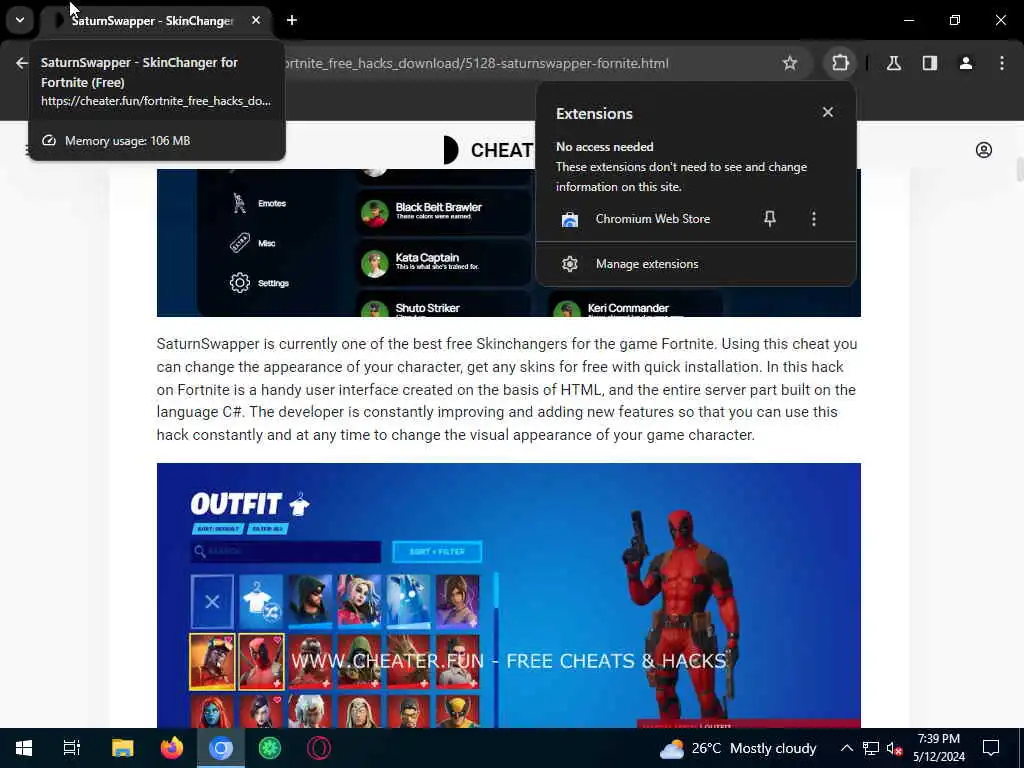
Task: Launch Firefox from taskbar
Action: pyautogui.click(x=172, y=748)
